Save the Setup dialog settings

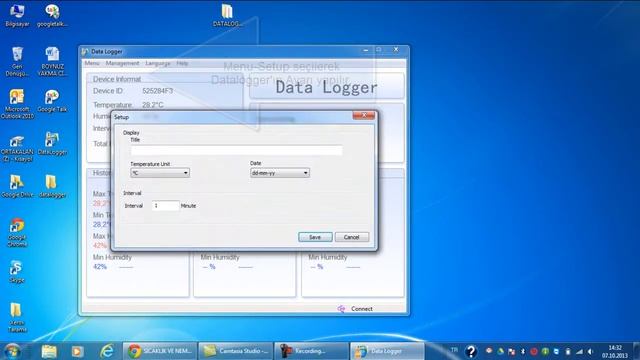[x=315, y=237]
